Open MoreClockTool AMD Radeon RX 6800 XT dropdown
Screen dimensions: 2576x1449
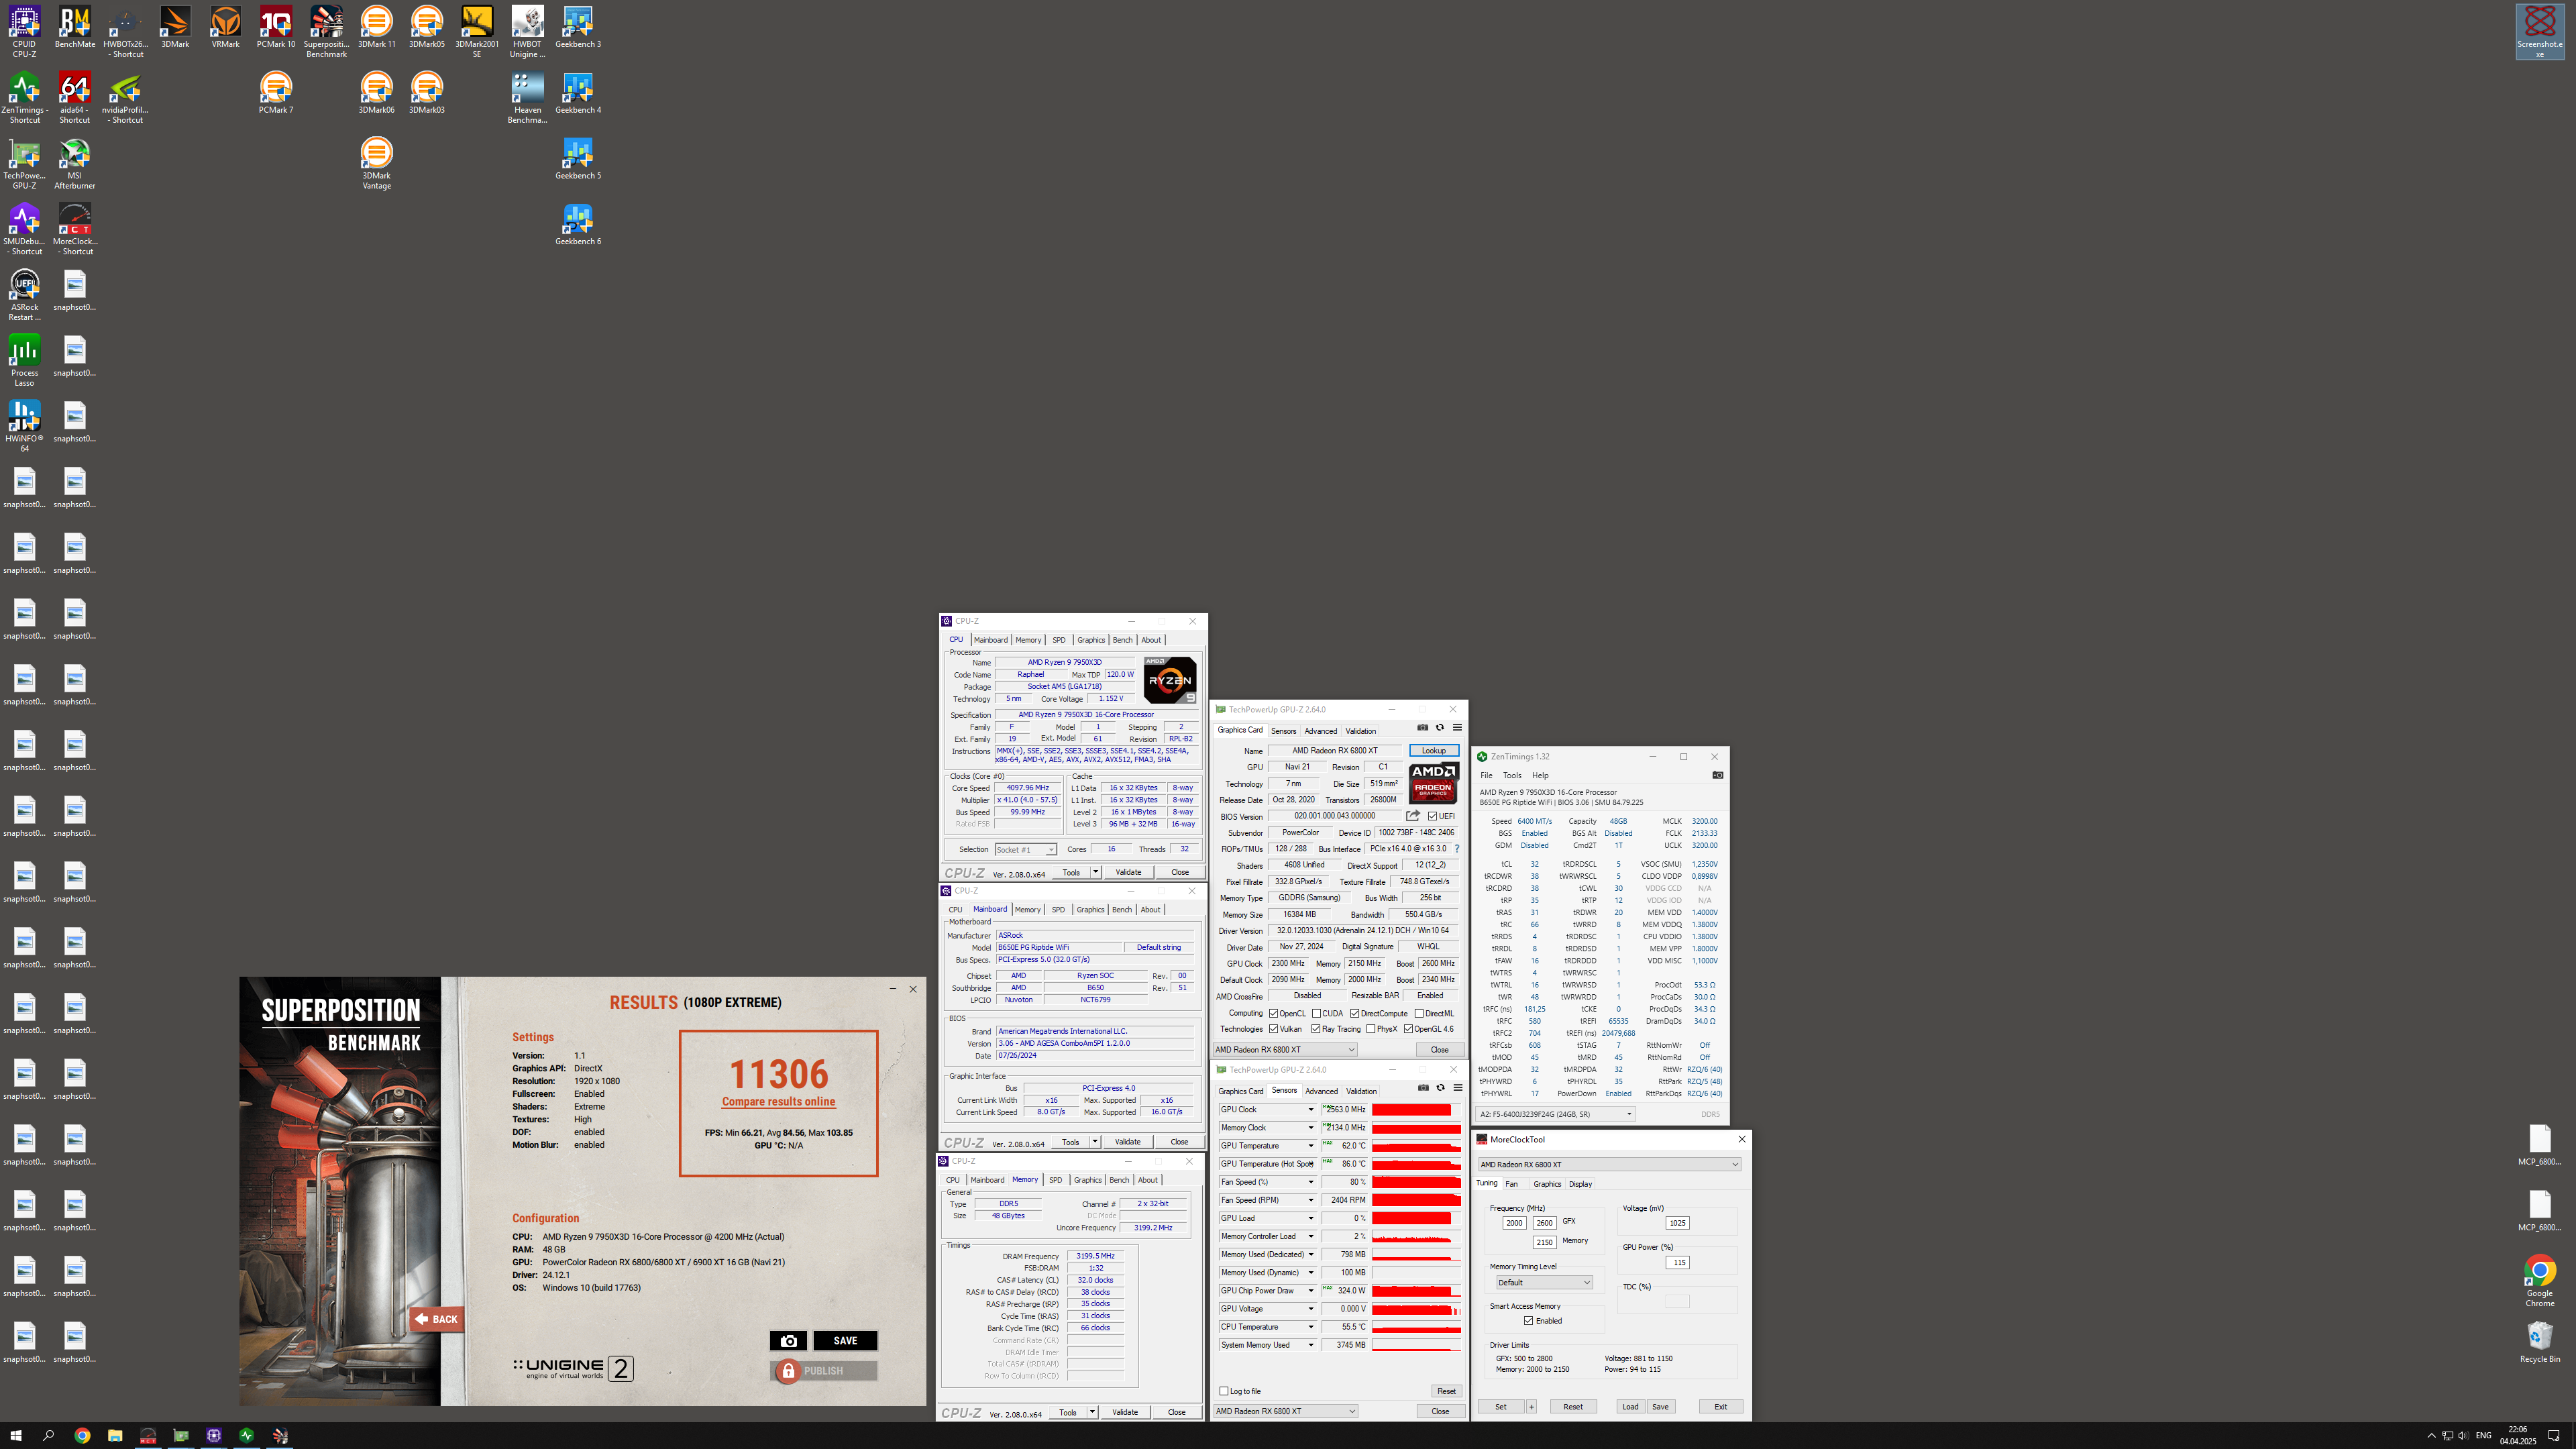[x=1609, y=1165]
